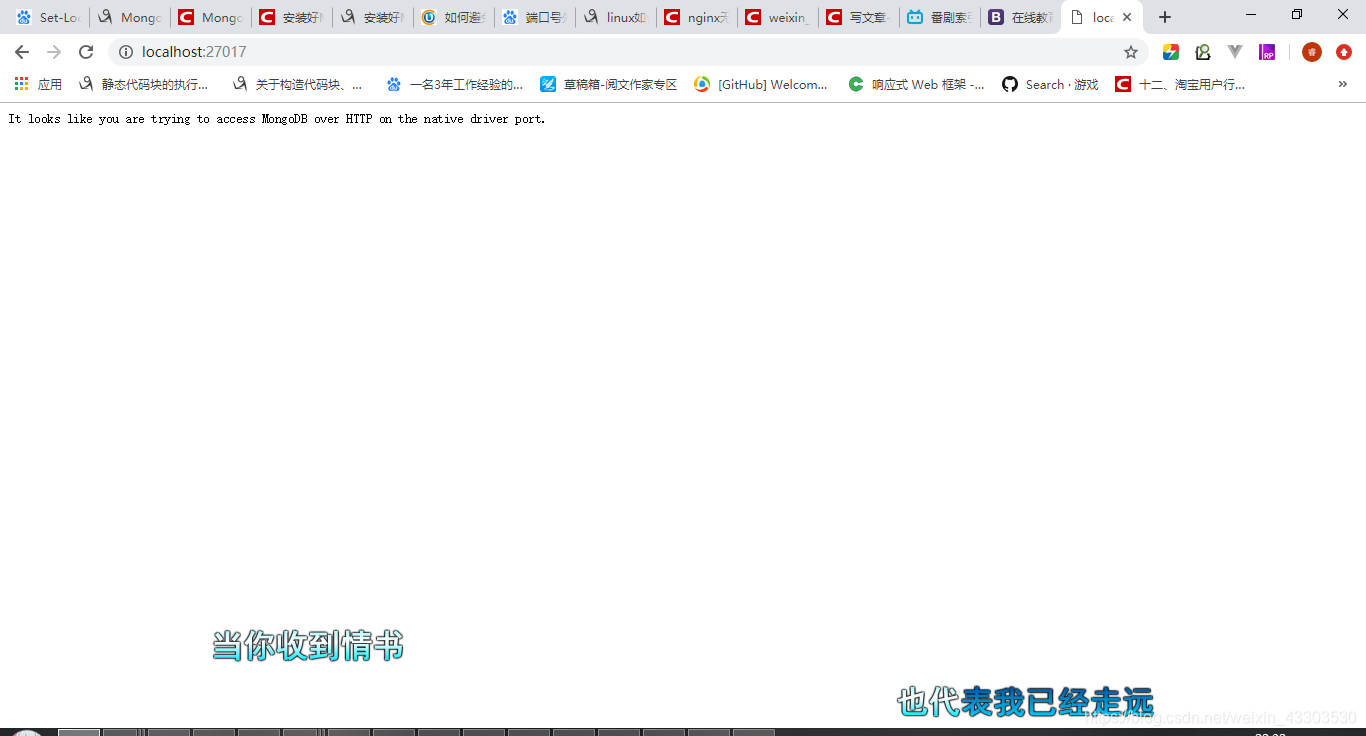Open the orange-red extension next to RP
This screenshot has width=1366, height=736.
point(1311,52)
